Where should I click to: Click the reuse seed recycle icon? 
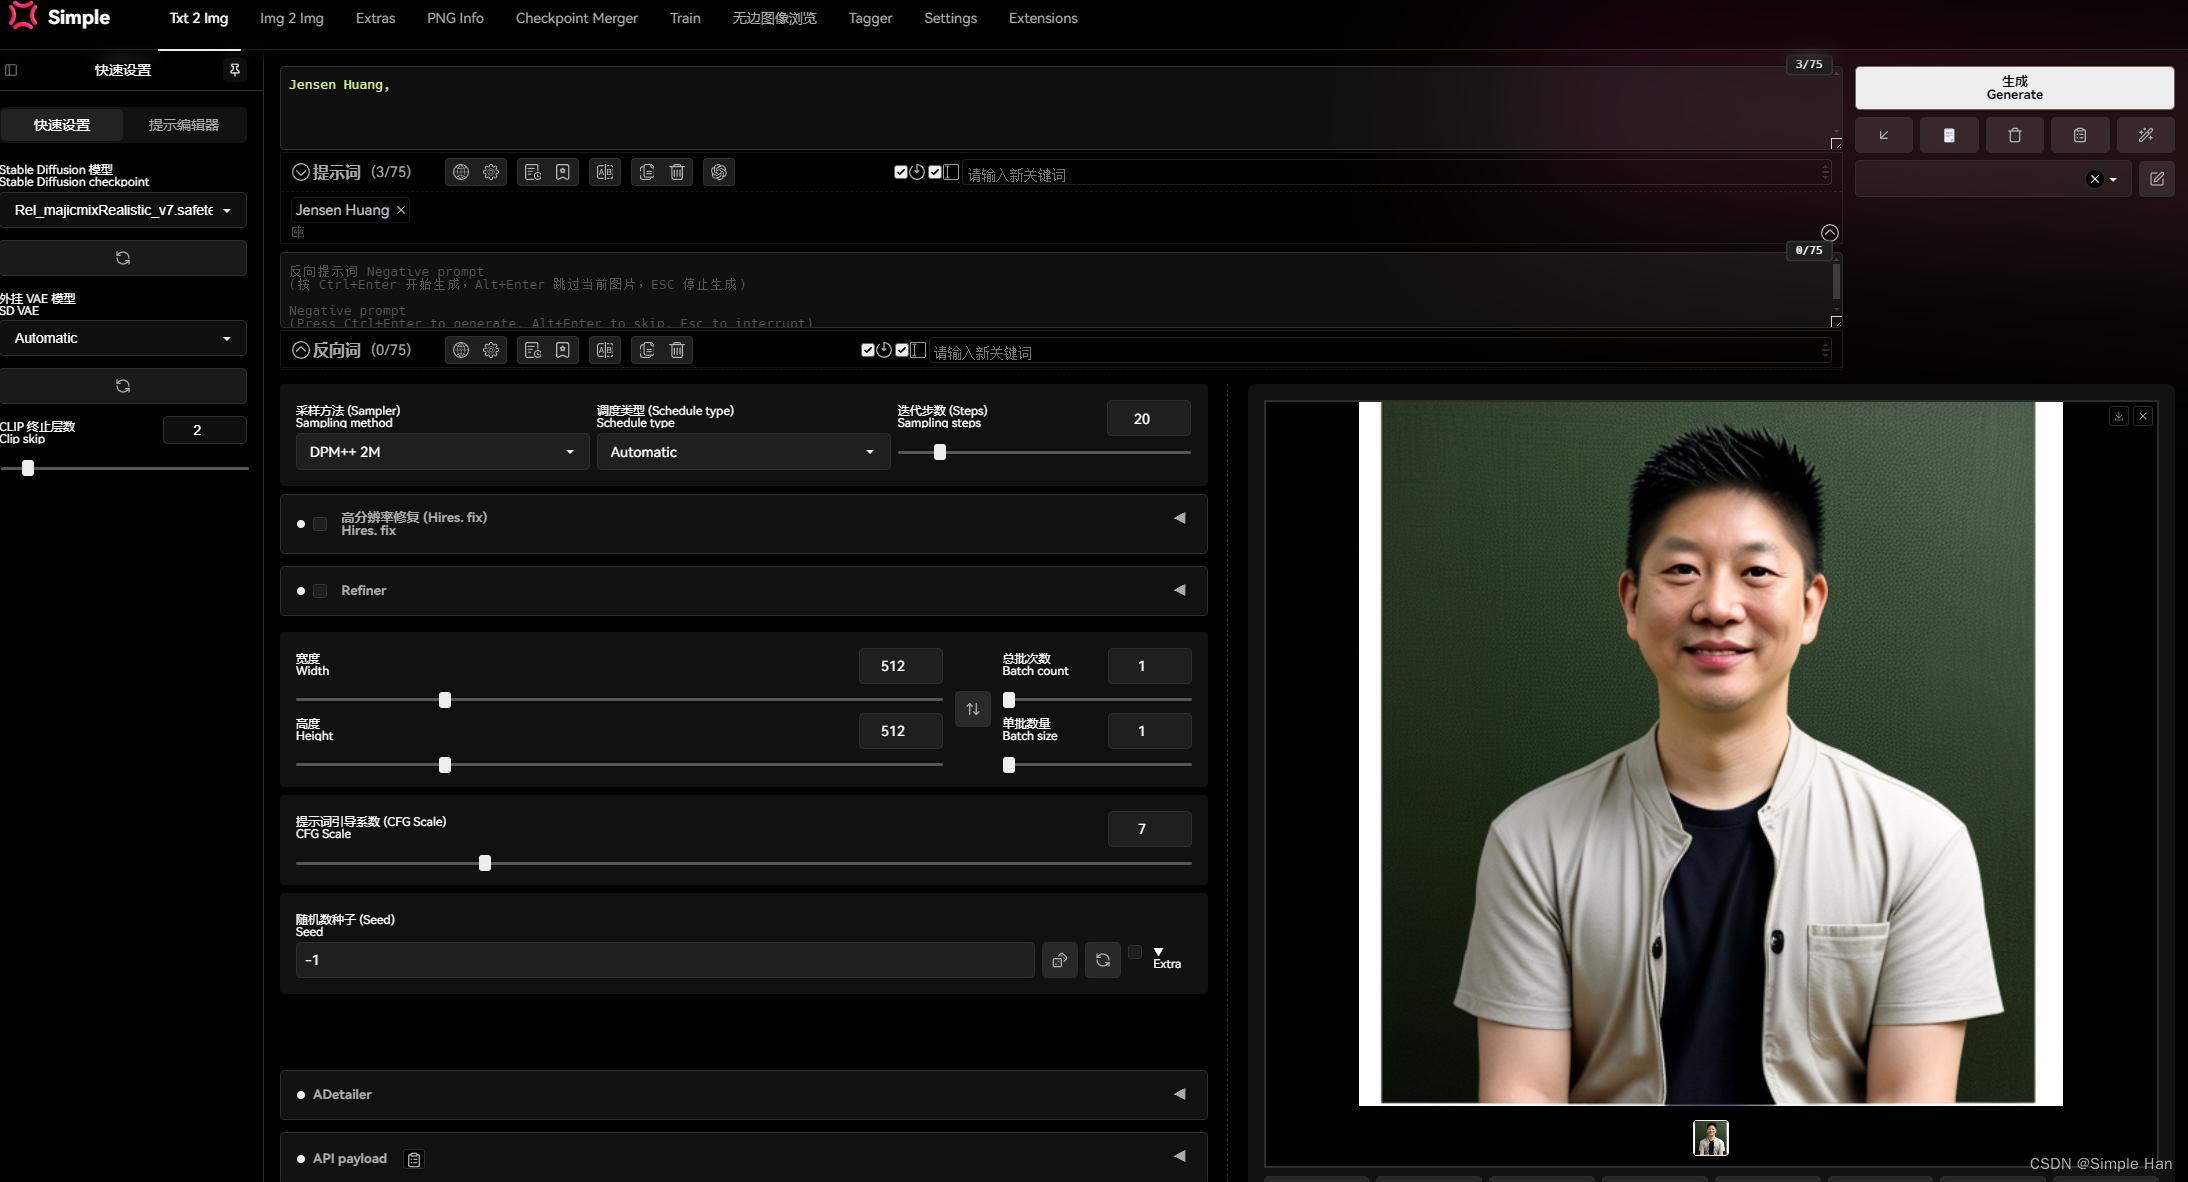click(x=1102, y=960)
